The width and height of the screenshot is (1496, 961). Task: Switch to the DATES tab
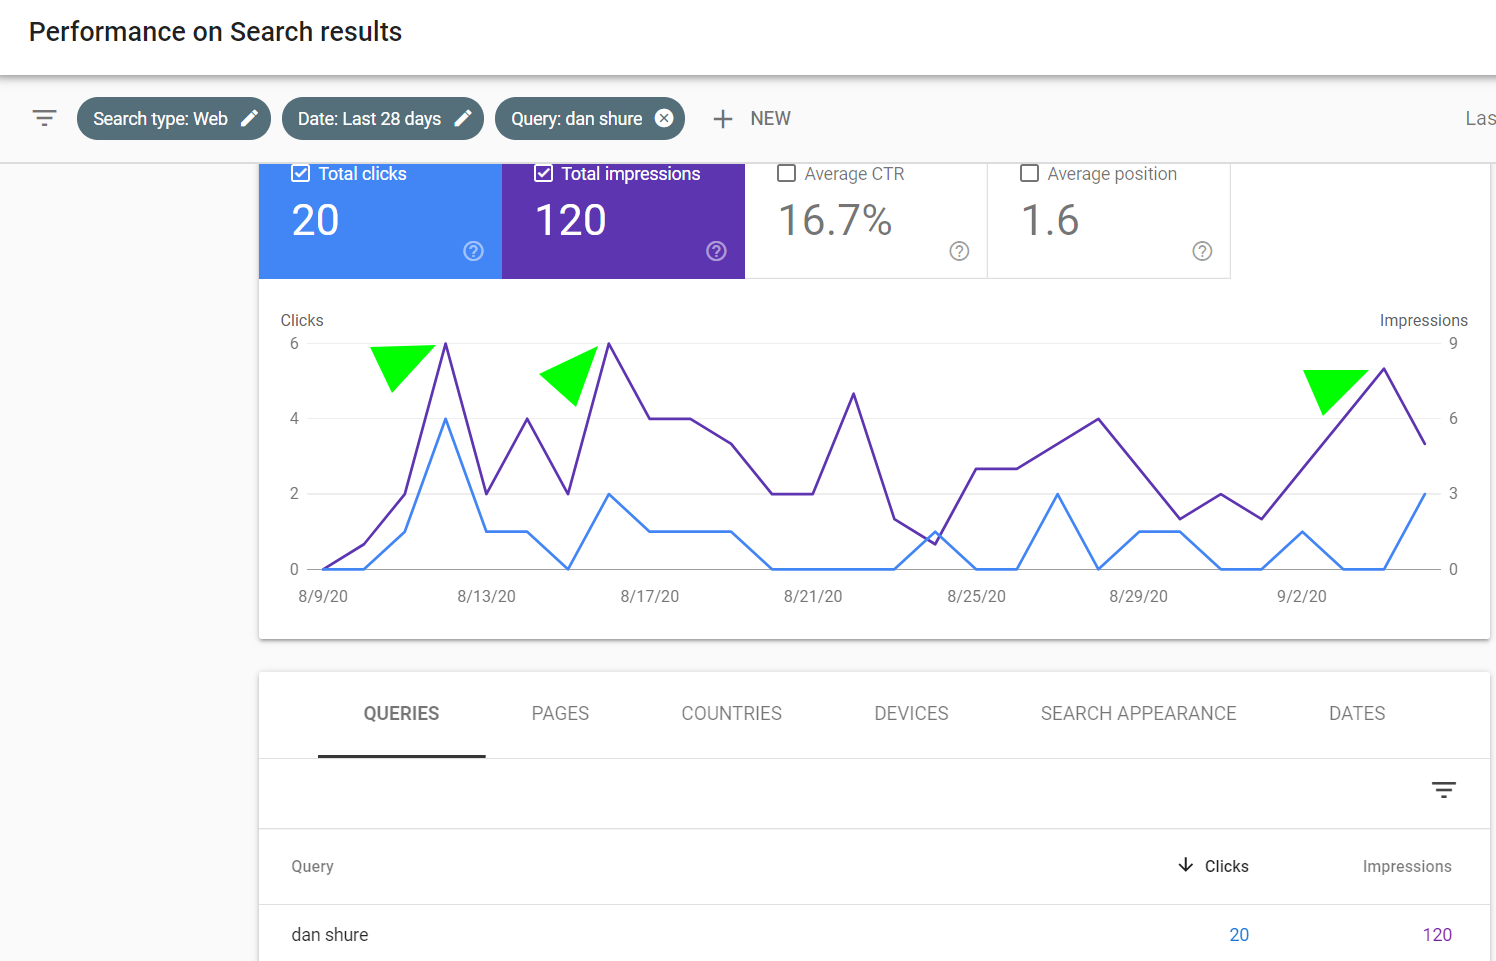[x=1357, y=714]
